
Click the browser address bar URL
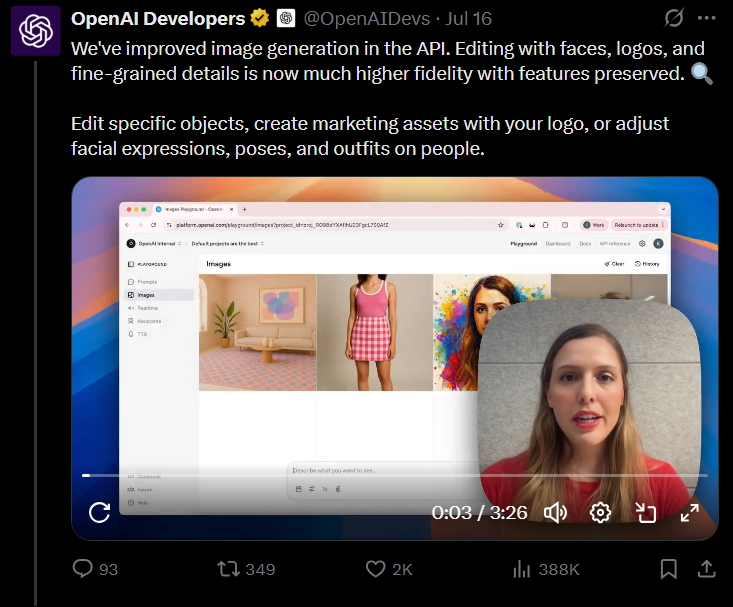point(282,225)
